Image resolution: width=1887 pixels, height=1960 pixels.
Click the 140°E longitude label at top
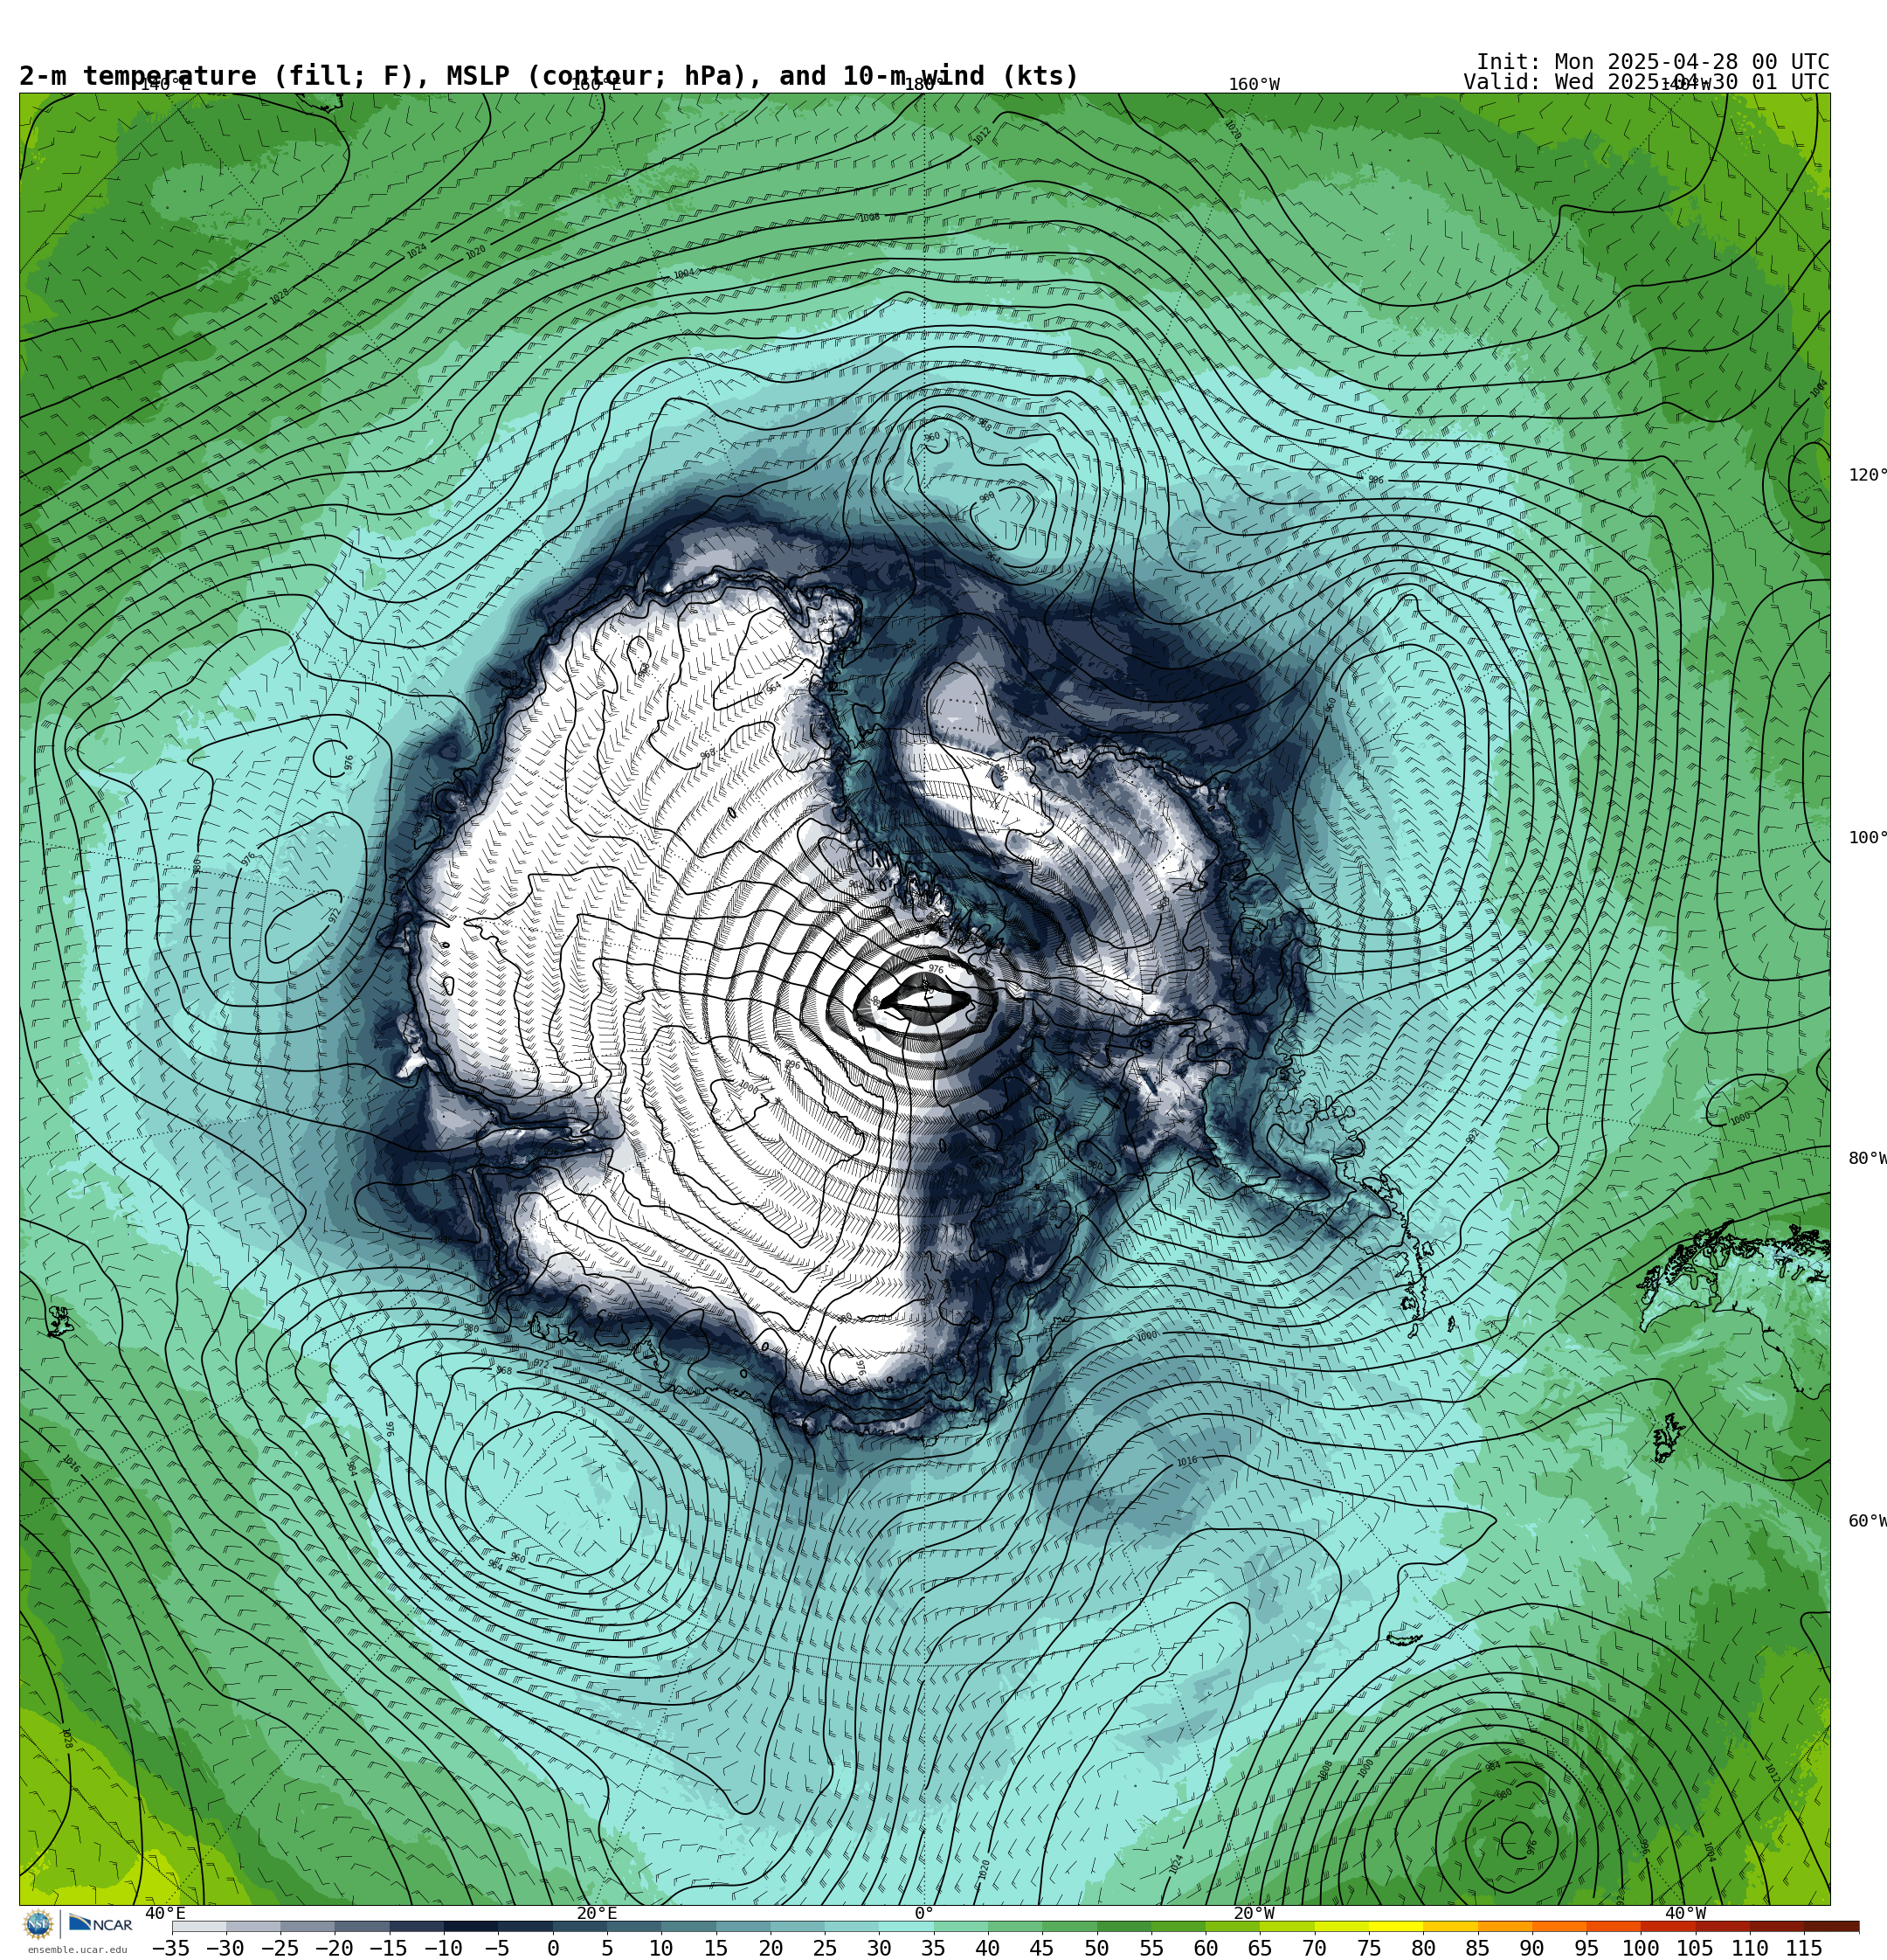tap(165, 85)
